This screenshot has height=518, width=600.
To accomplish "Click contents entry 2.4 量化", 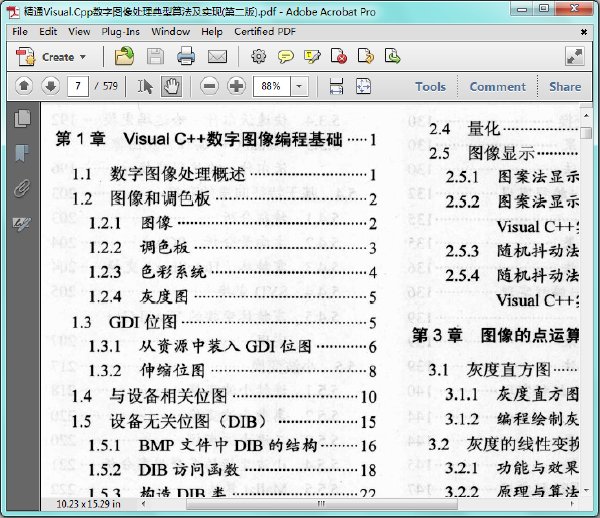I will click(x=504, y=129).
